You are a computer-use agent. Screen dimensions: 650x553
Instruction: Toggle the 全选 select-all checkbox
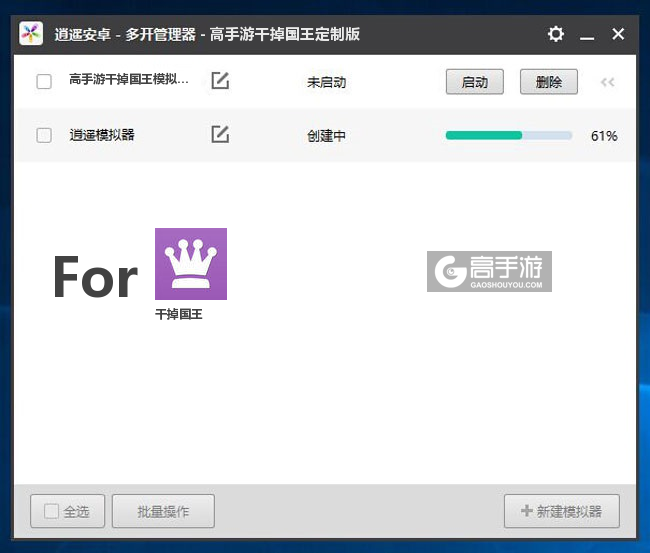point(51,511)
